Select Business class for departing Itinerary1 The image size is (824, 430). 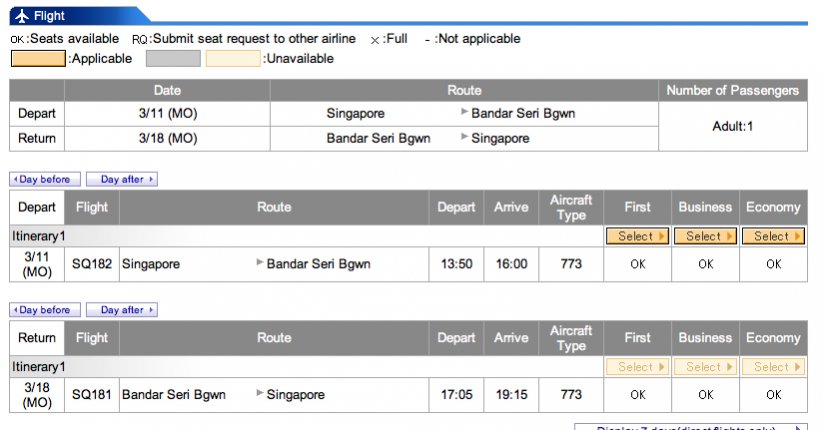coord(705,237)
